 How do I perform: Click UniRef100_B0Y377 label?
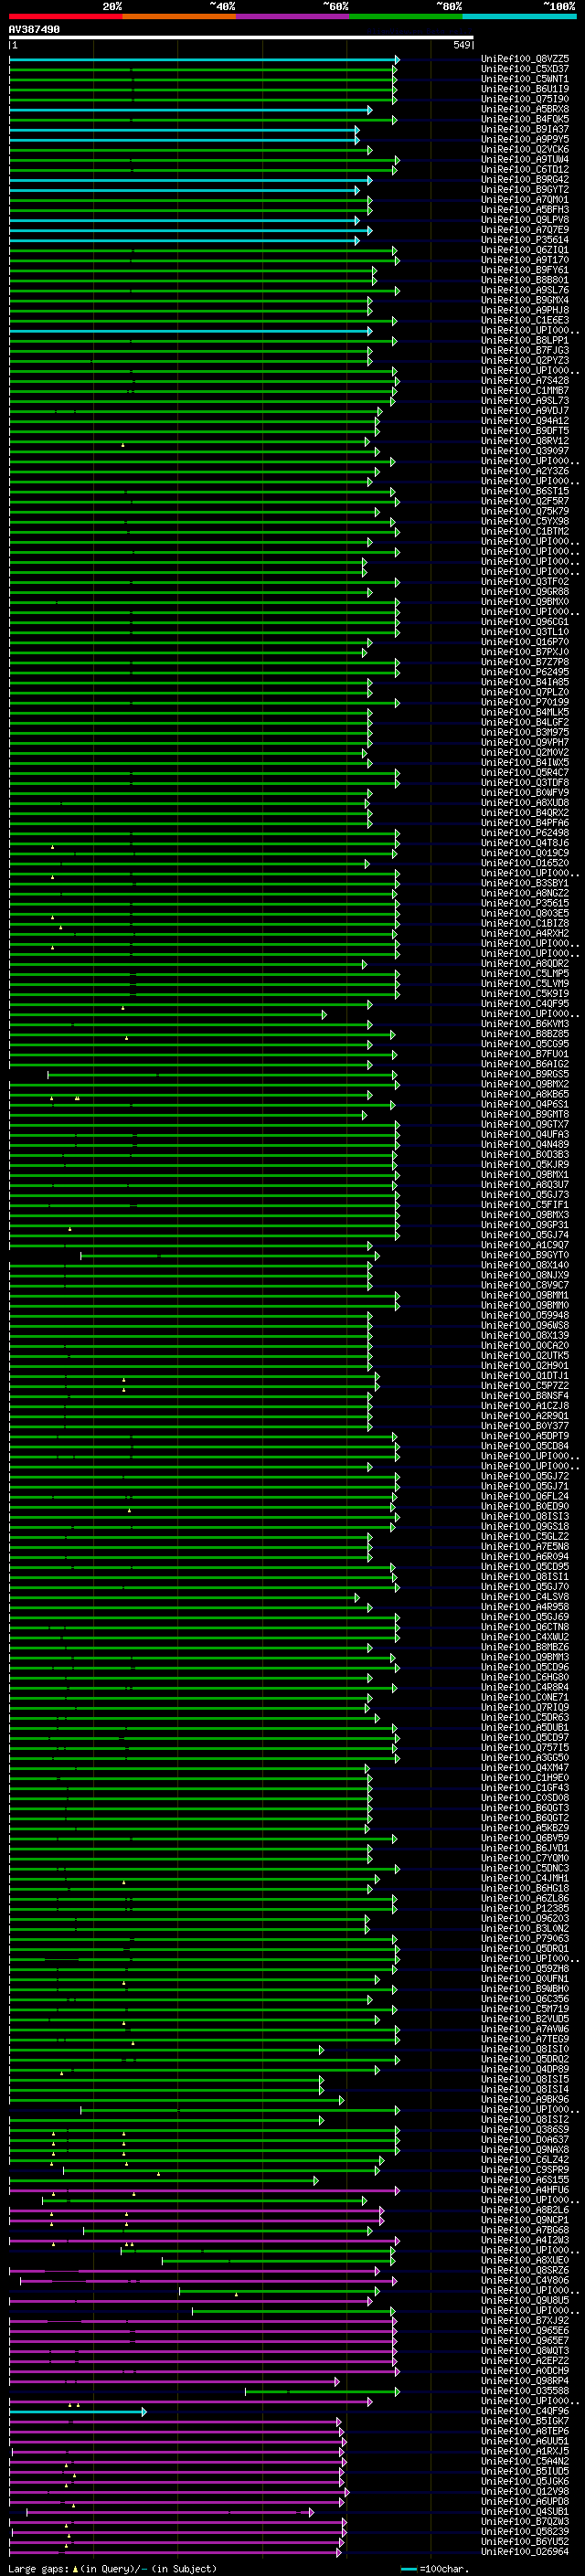[525, 1426]
